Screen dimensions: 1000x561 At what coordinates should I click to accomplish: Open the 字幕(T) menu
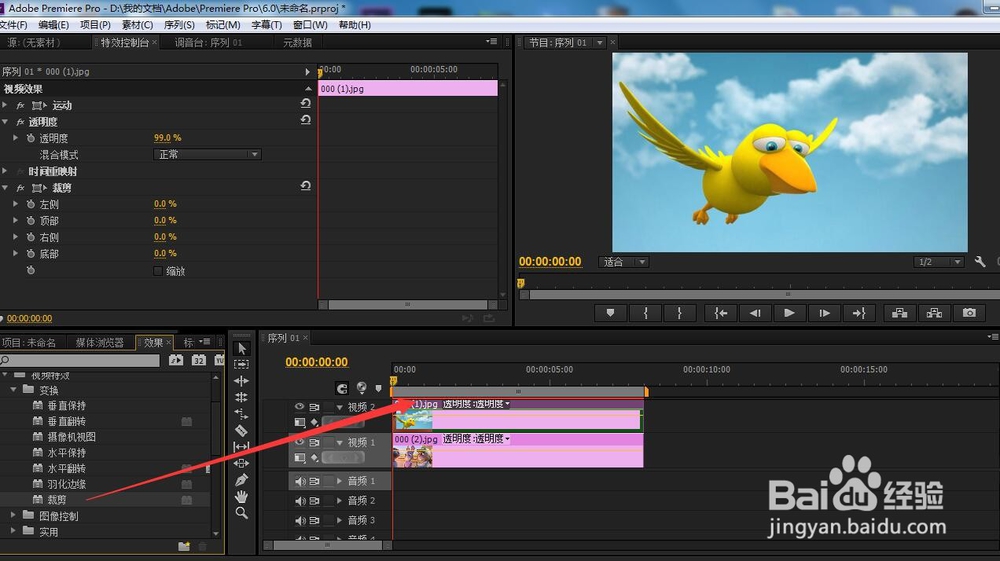tap(267, 25)
